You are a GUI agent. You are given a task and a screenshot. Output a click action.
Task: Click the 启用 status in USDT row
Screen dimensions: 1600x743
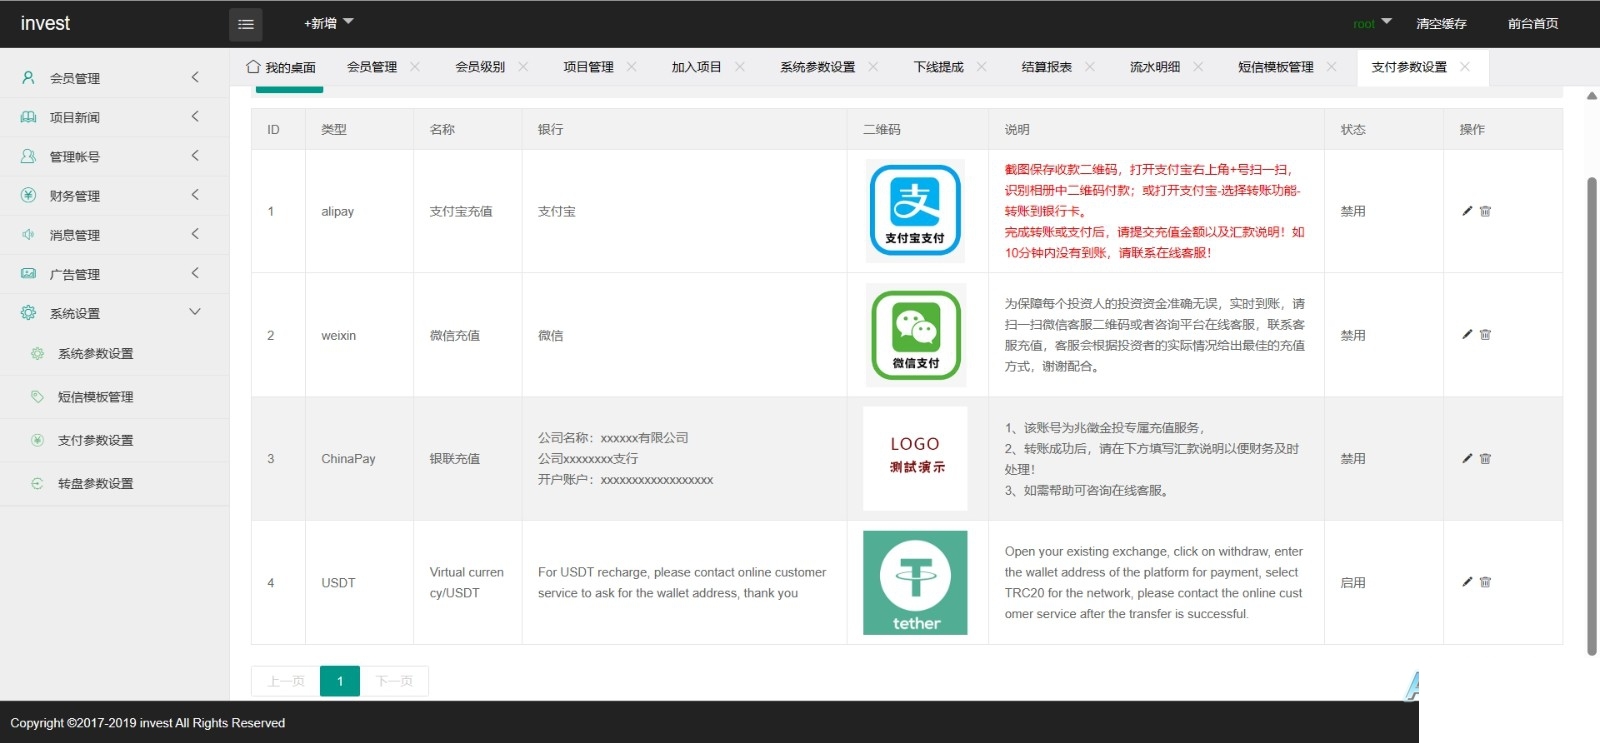point(1353,582)
